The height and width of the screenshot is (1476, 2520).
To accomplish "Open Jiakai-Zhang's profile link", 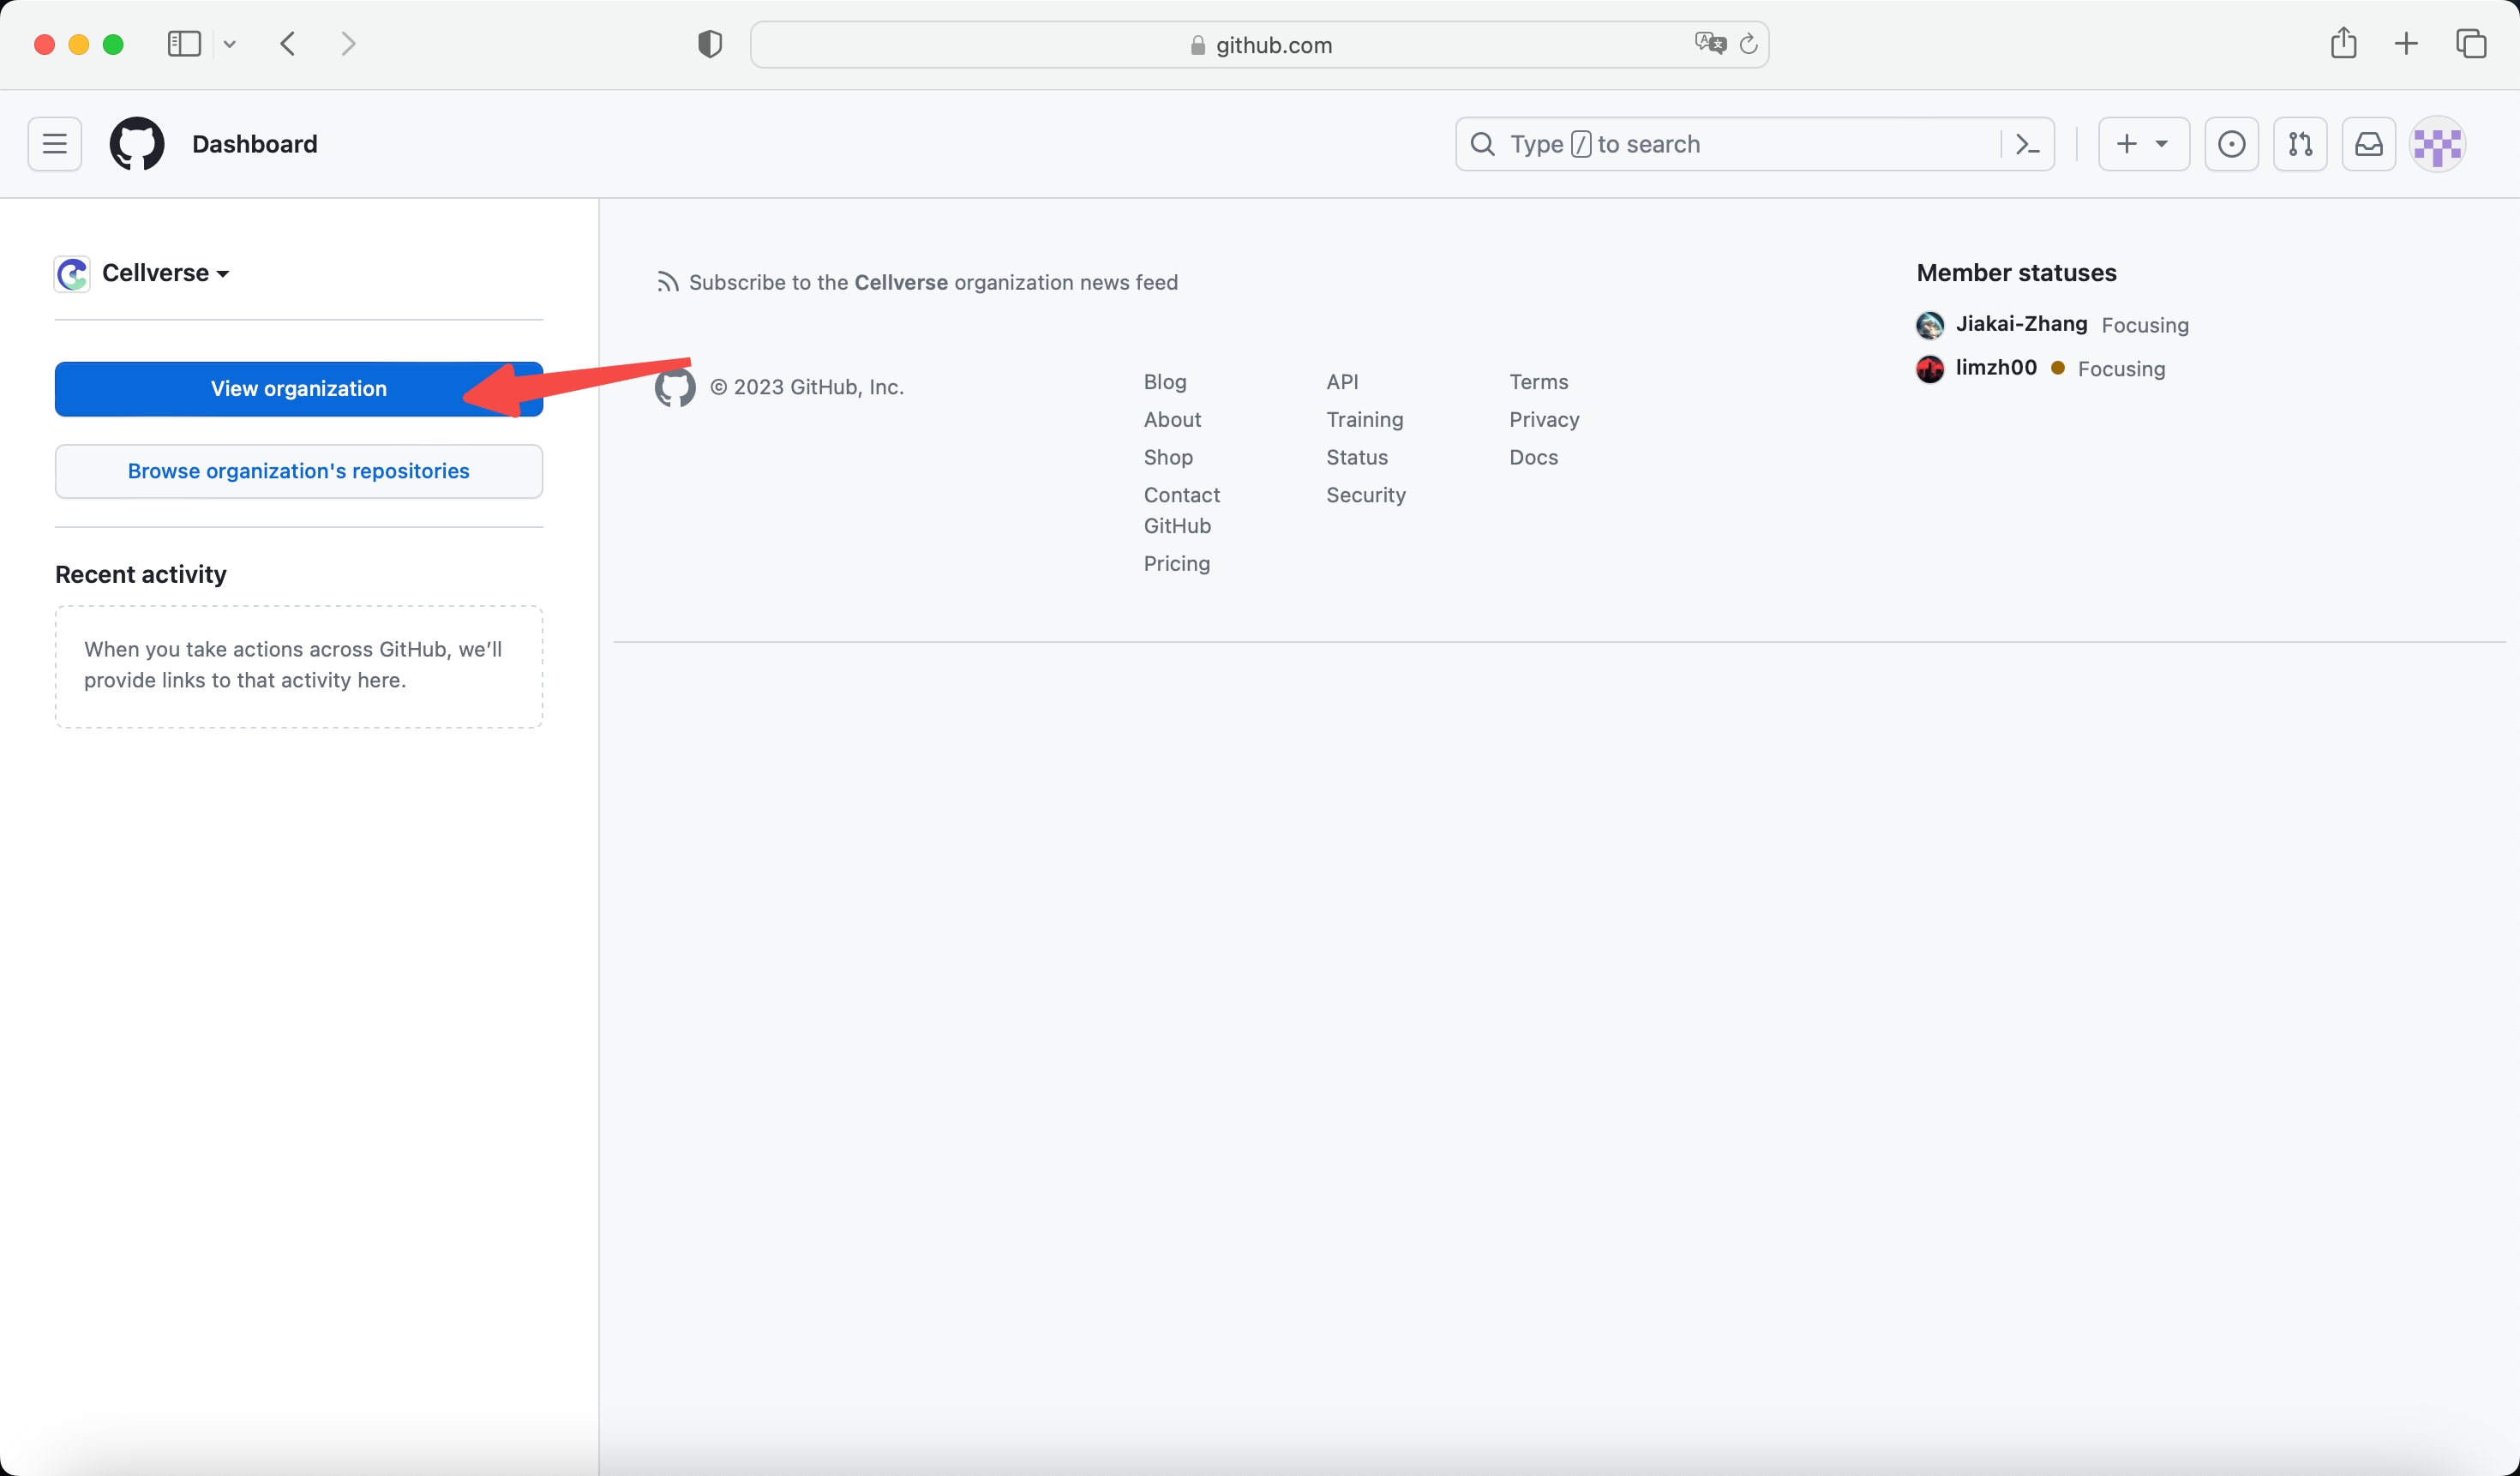I will (x=2021, y=324).
